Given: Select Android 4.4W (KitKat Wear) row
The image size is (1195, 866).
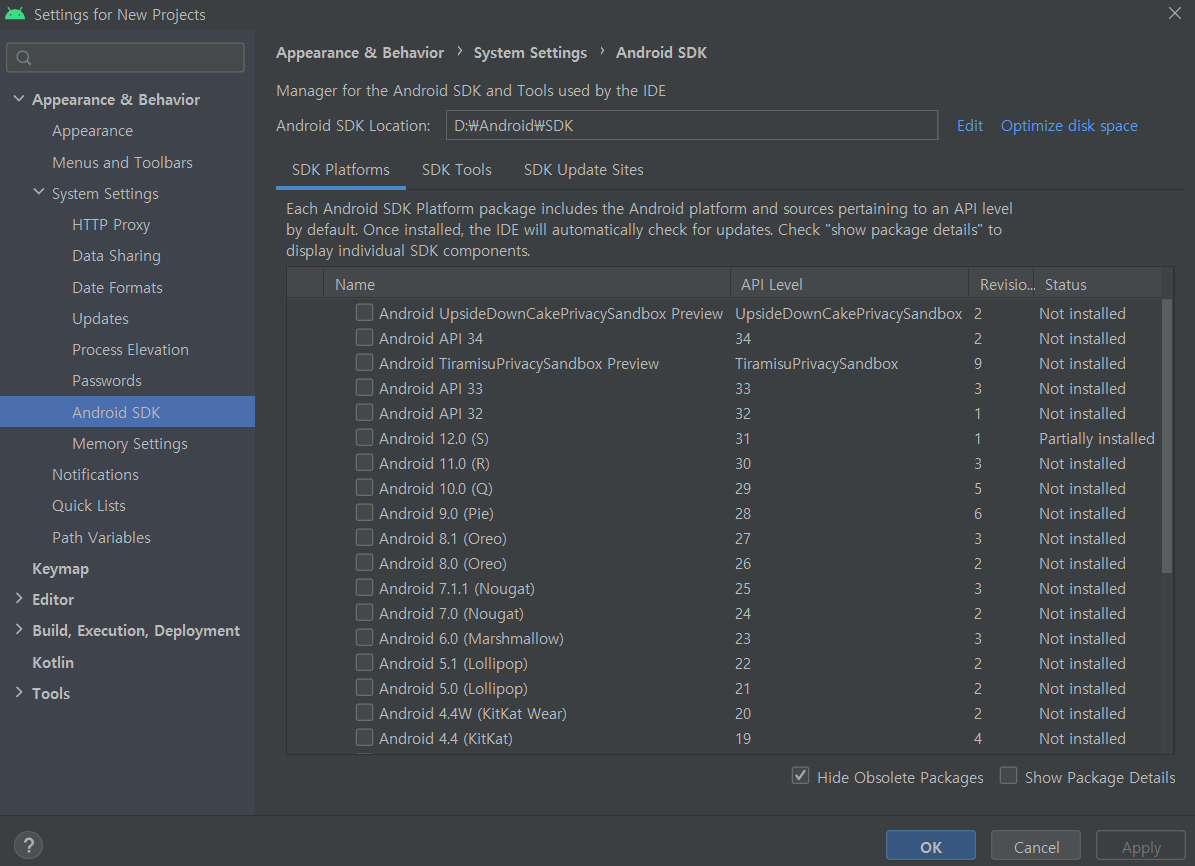Looking at the screenshot, I should 724,714.
